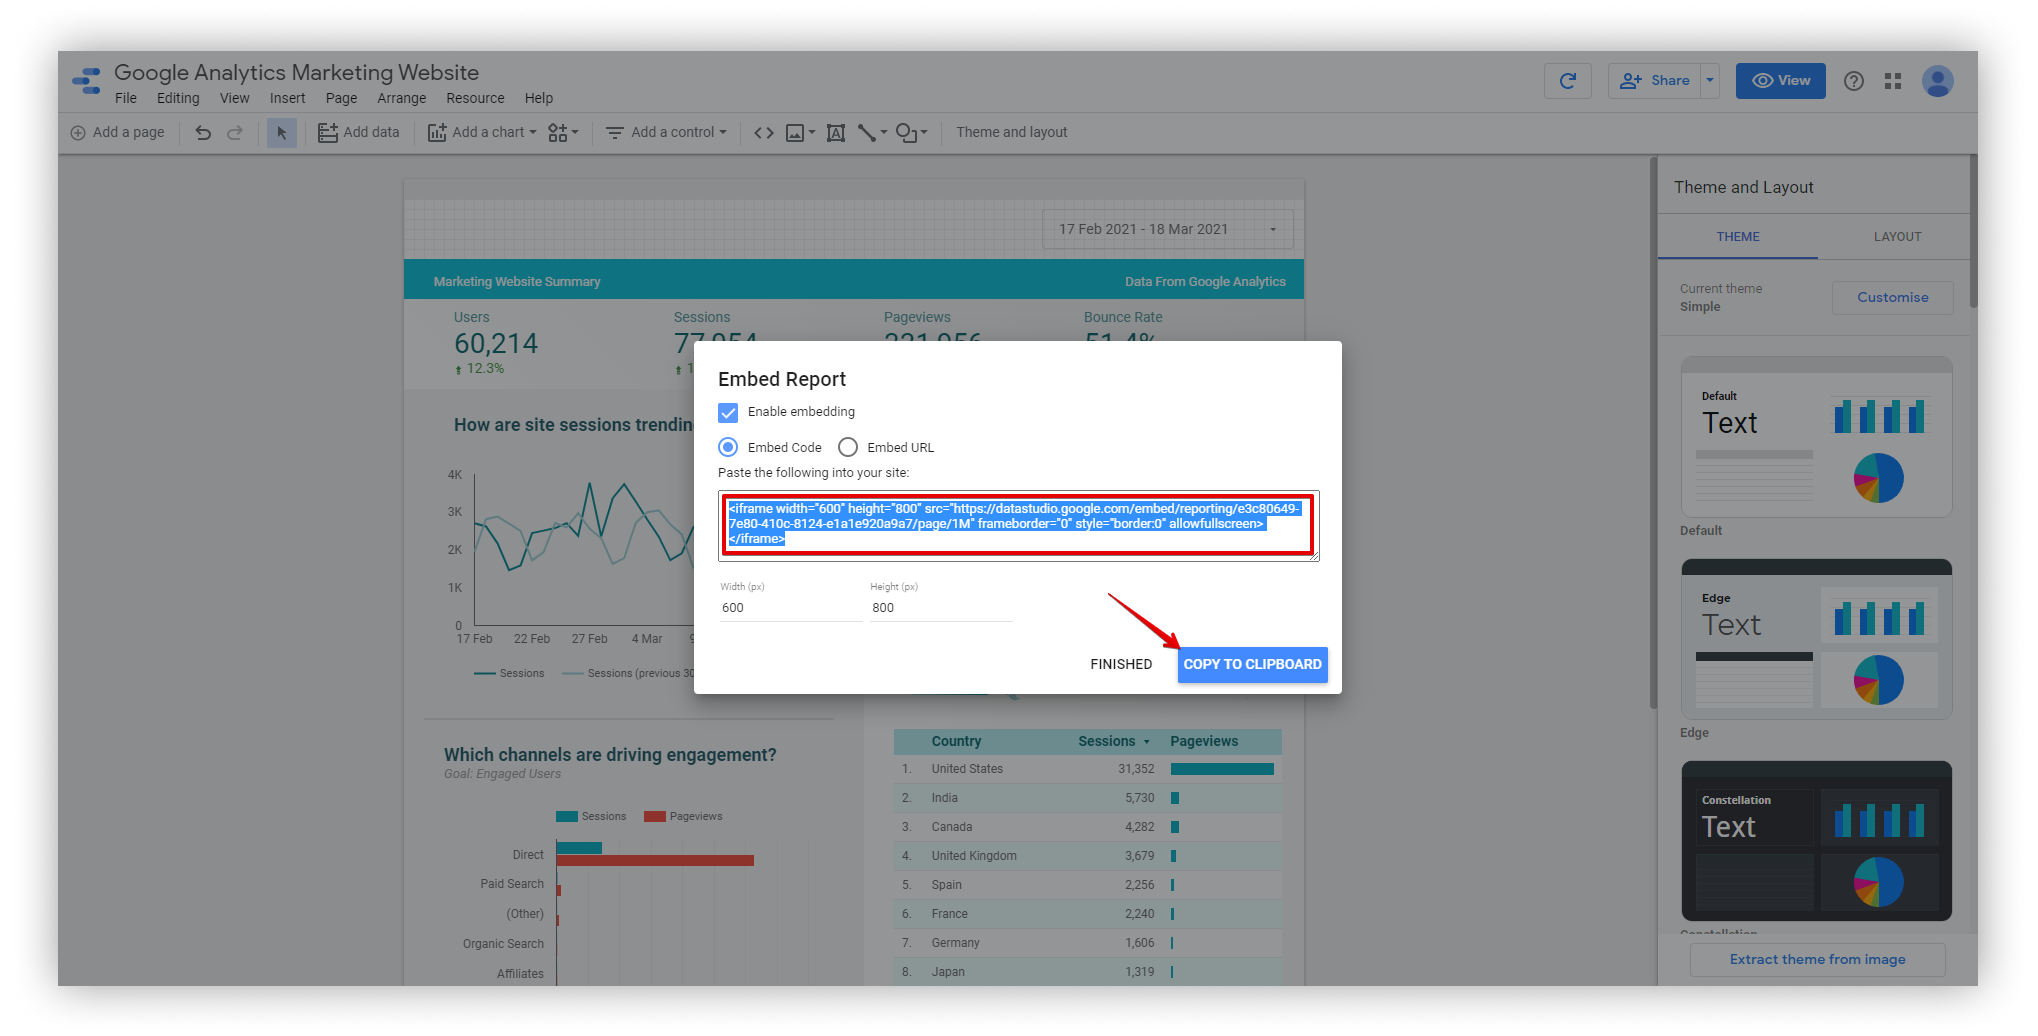The width and height of the screenshot is (2038, 1036).
Task: Click the Share button
Action: [x=1656, y=81]
